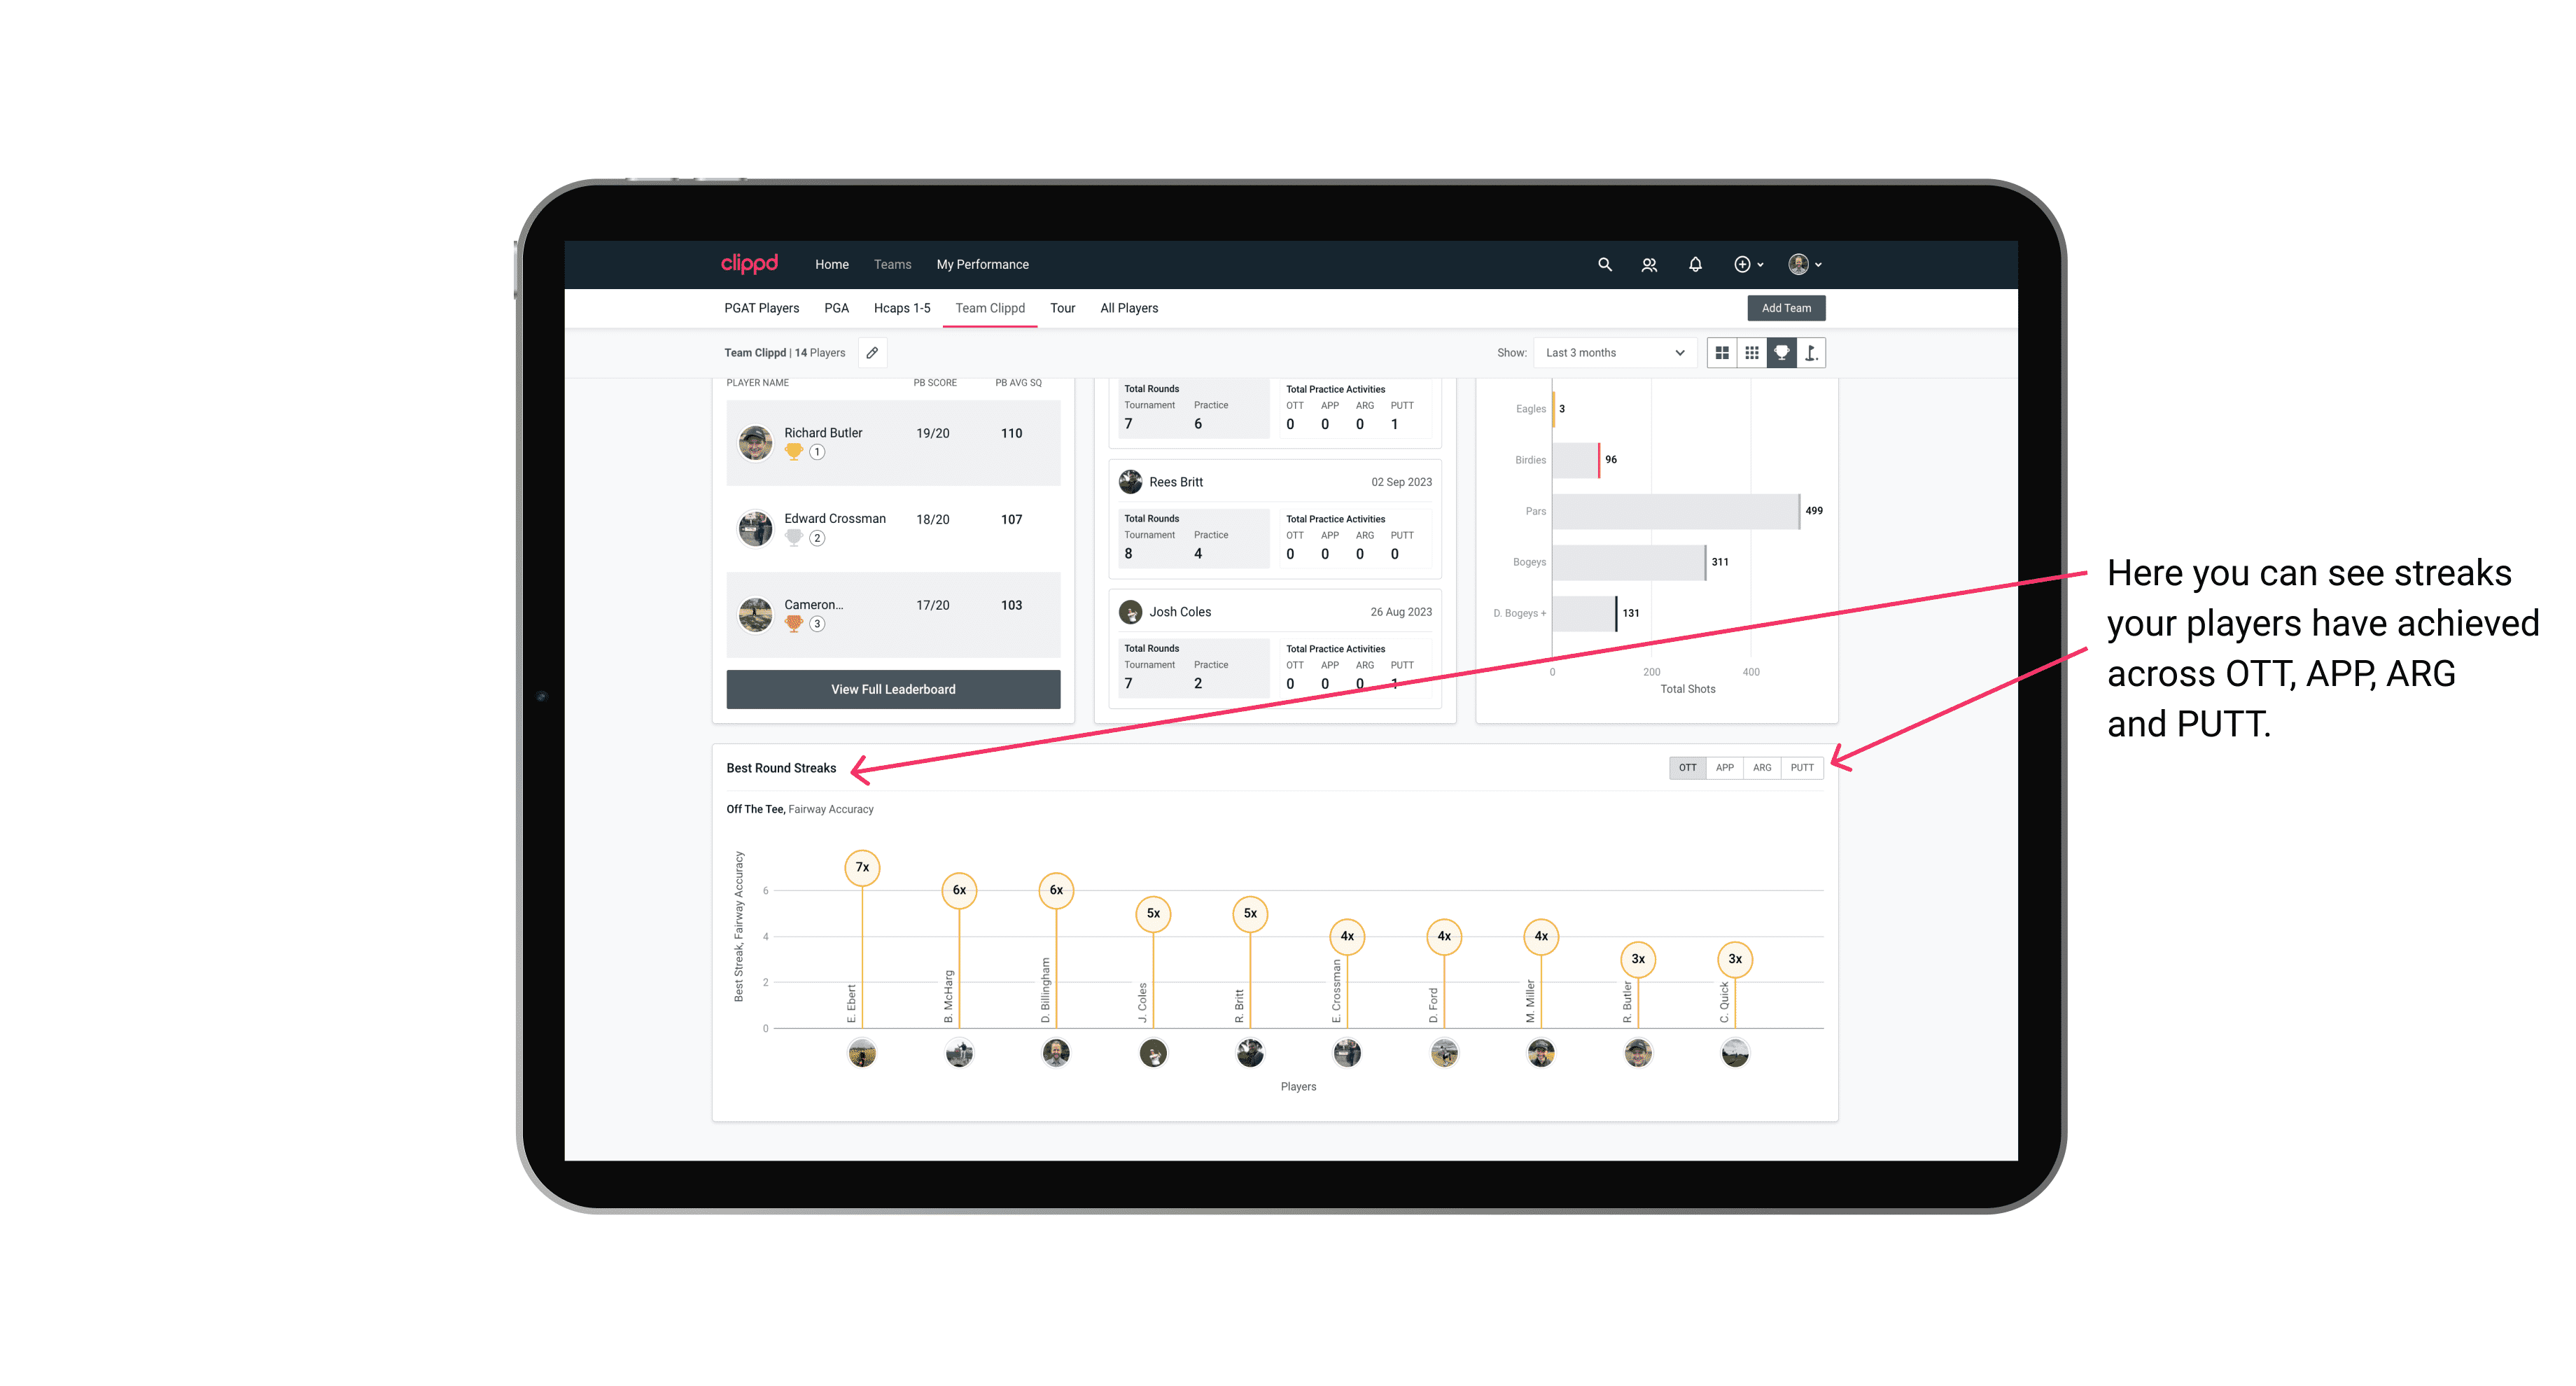Expand the My Performance menu item
This screenshot has width=2576, height=1386.
click(986, 265)
